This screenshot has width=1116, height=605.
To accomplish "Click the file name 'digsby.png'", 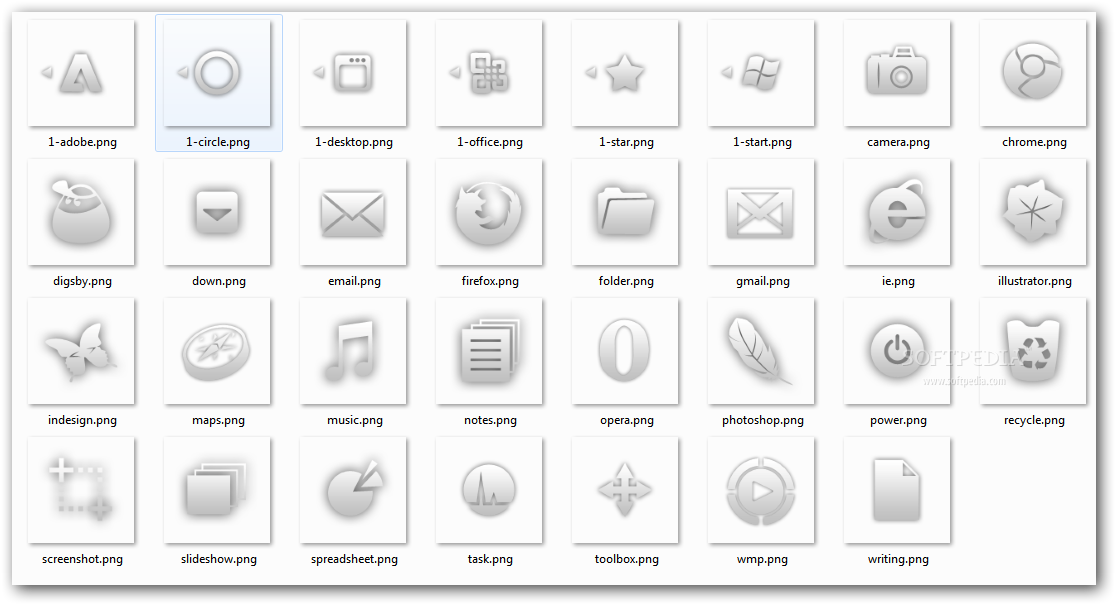I will click(x=83, y=280).
